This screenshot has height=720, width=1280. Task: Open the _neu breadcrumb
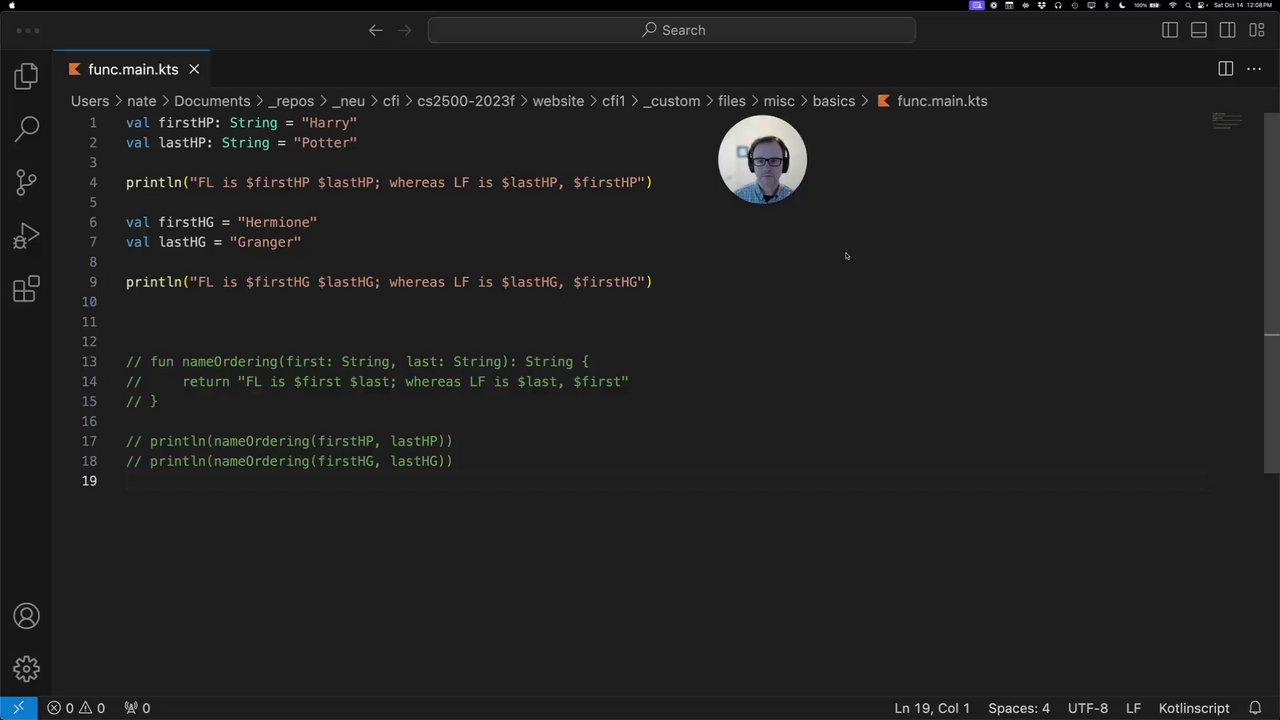coord(348,101)
